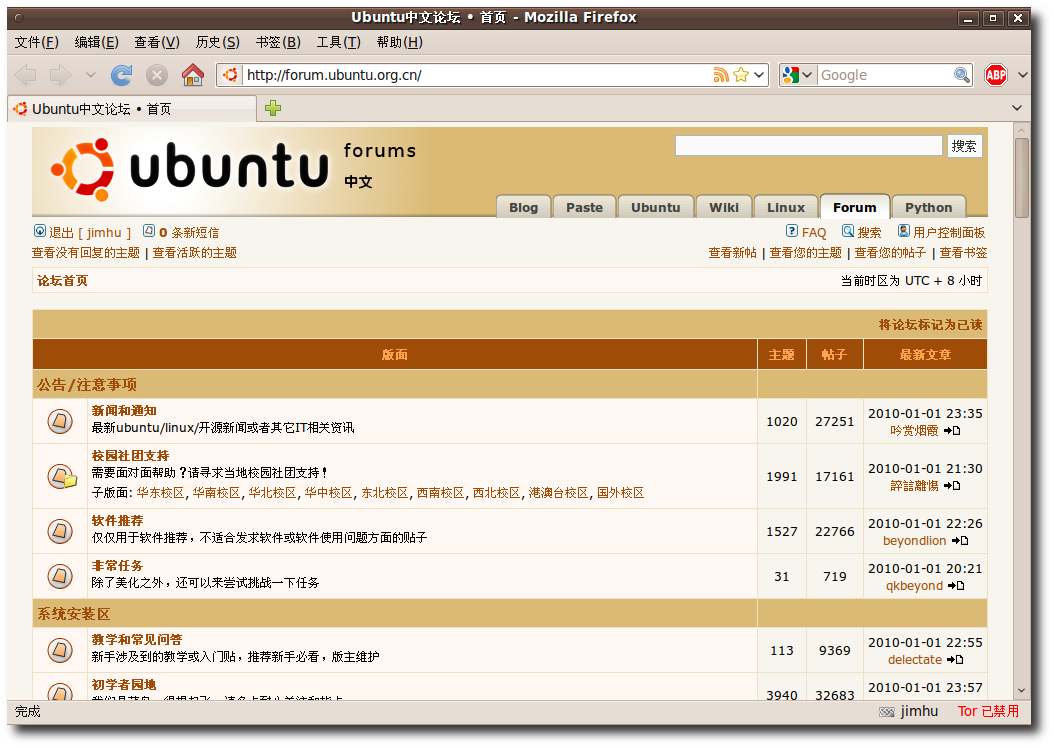This screenshot has height=748, width=1054.
Task: Reload the page with the refresh icon
Action: point(122,75)
